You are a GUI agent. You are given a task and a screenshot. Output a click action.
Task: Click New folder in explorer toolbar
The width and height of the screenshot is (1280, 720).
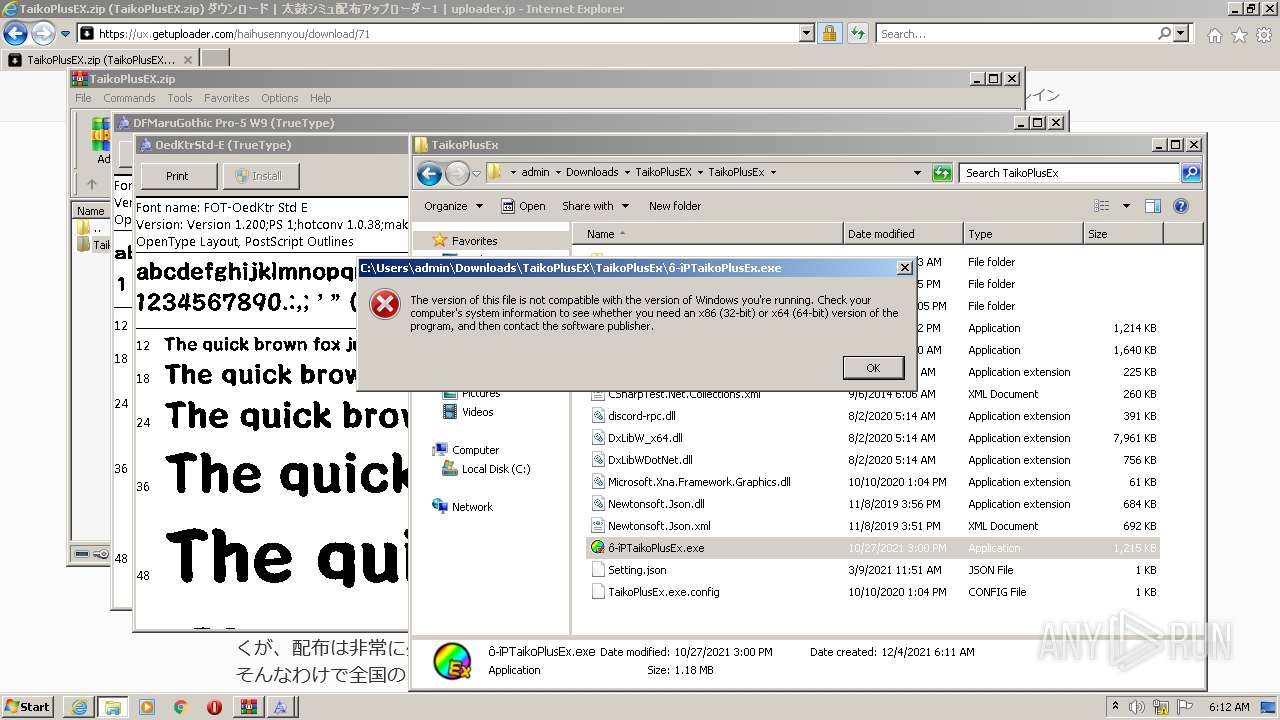pyautogui.click(x=675, y=206)
